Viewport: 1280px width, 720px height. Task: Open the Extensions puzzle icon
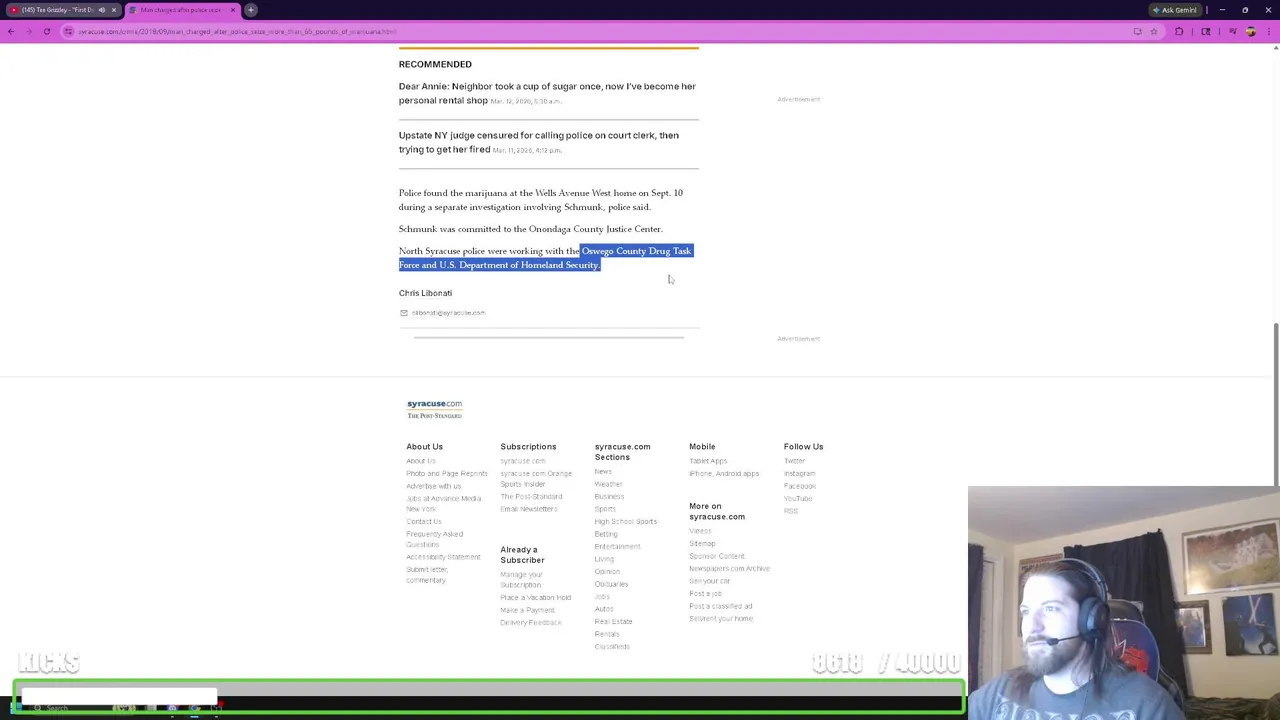(1179, 31)
